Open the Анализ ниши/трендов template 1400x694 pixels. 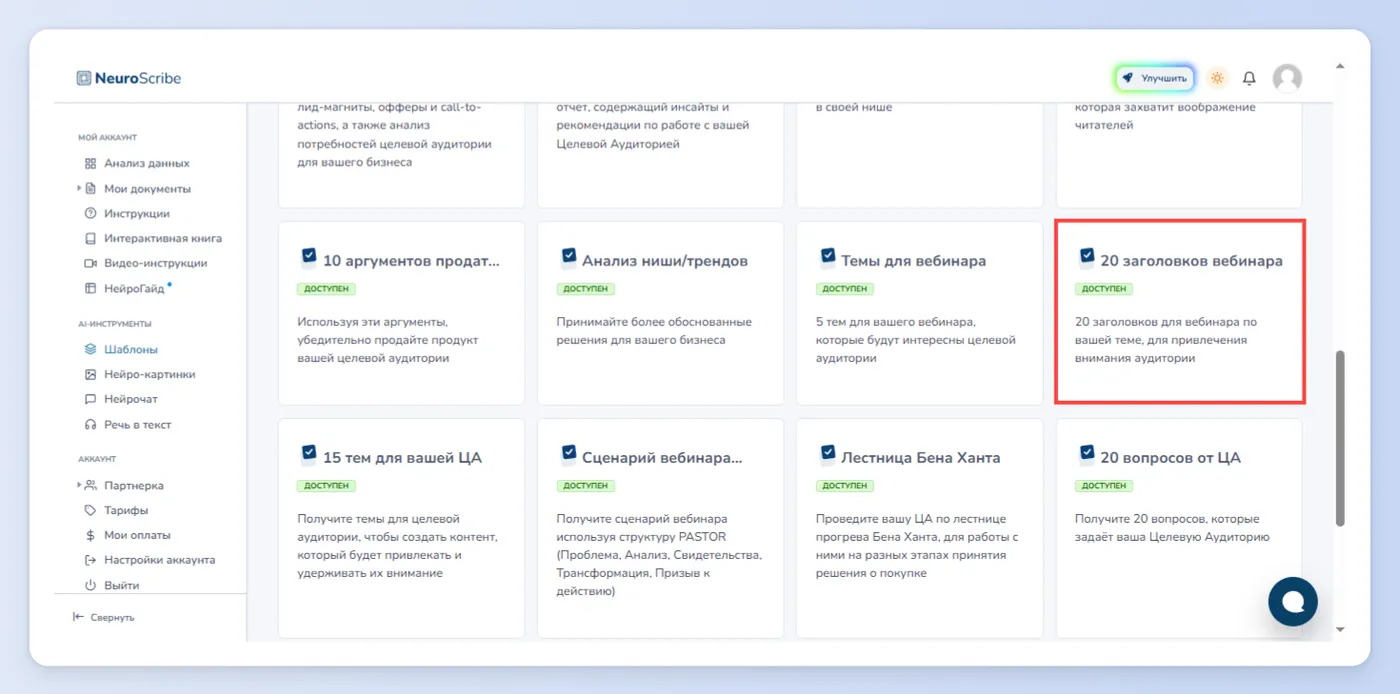660,313
